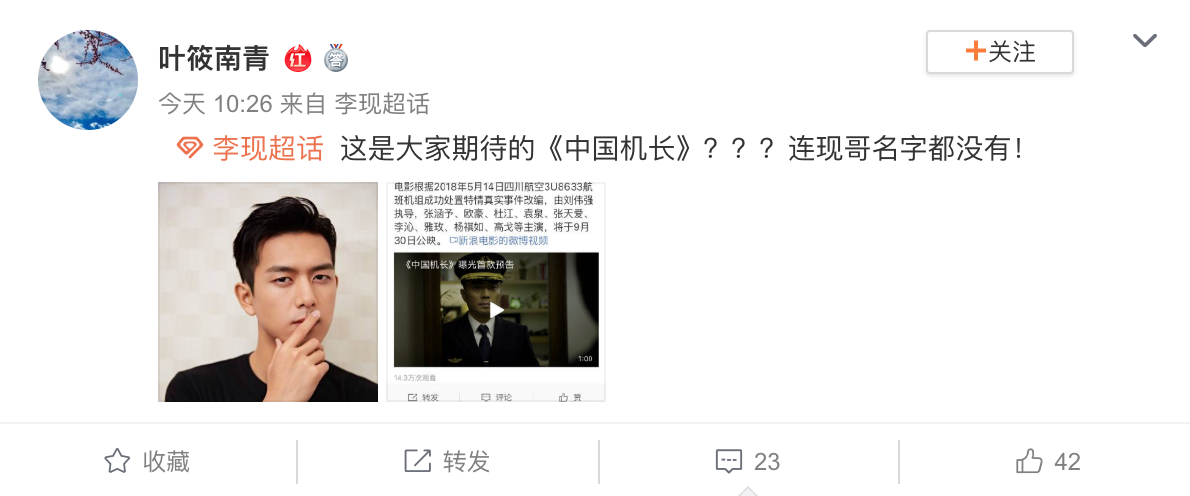Click the 答 medal badge icon
Screen dimensions: 1190x496
click(336, 58)
